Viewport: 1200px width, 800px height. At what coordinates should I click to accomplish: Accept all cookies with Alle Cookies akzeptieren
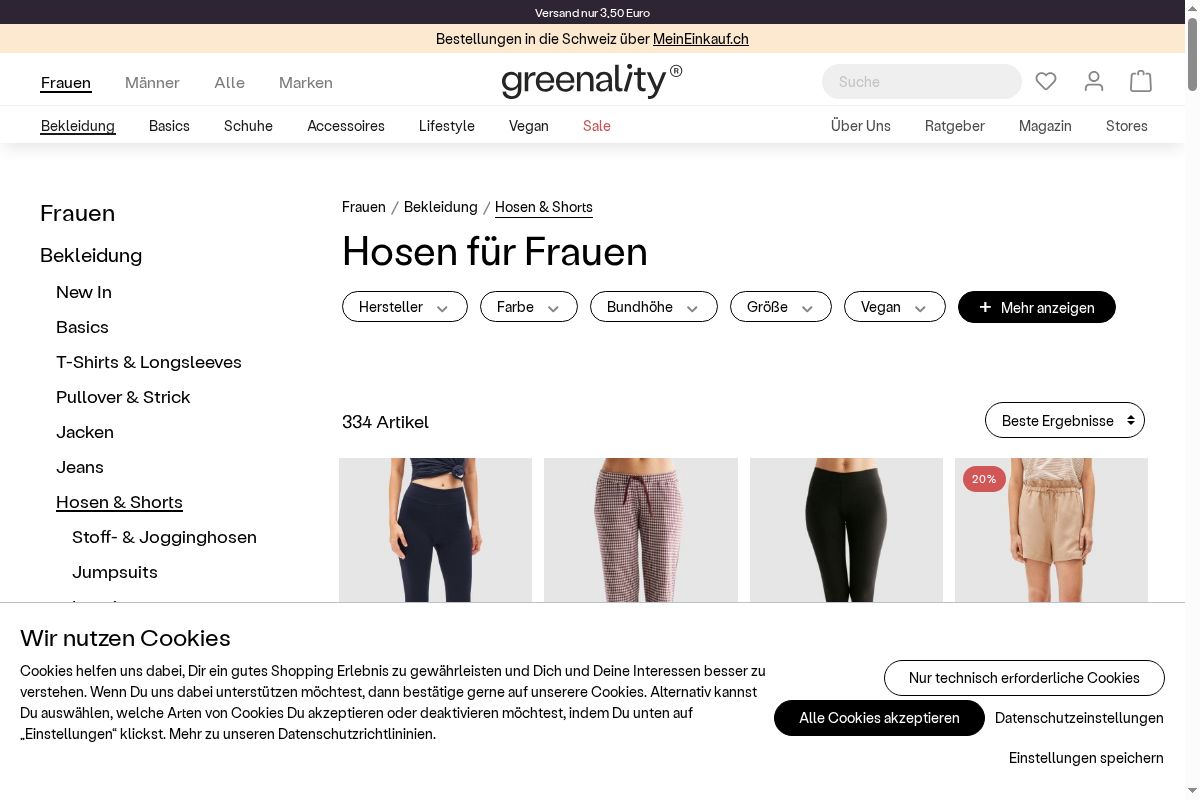point(879,718)
